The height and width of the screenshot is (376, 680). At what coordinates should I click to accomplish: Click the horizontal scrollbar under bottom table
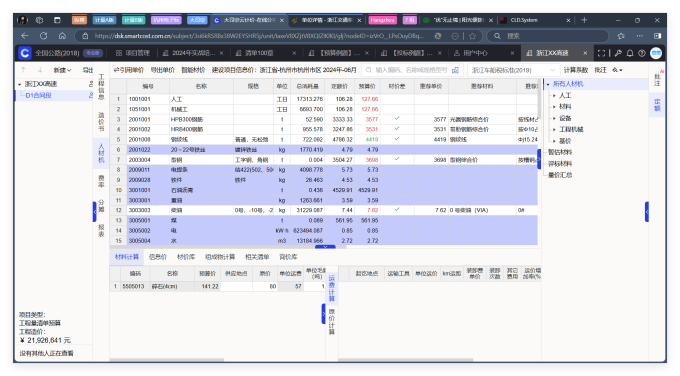[167, 360]
